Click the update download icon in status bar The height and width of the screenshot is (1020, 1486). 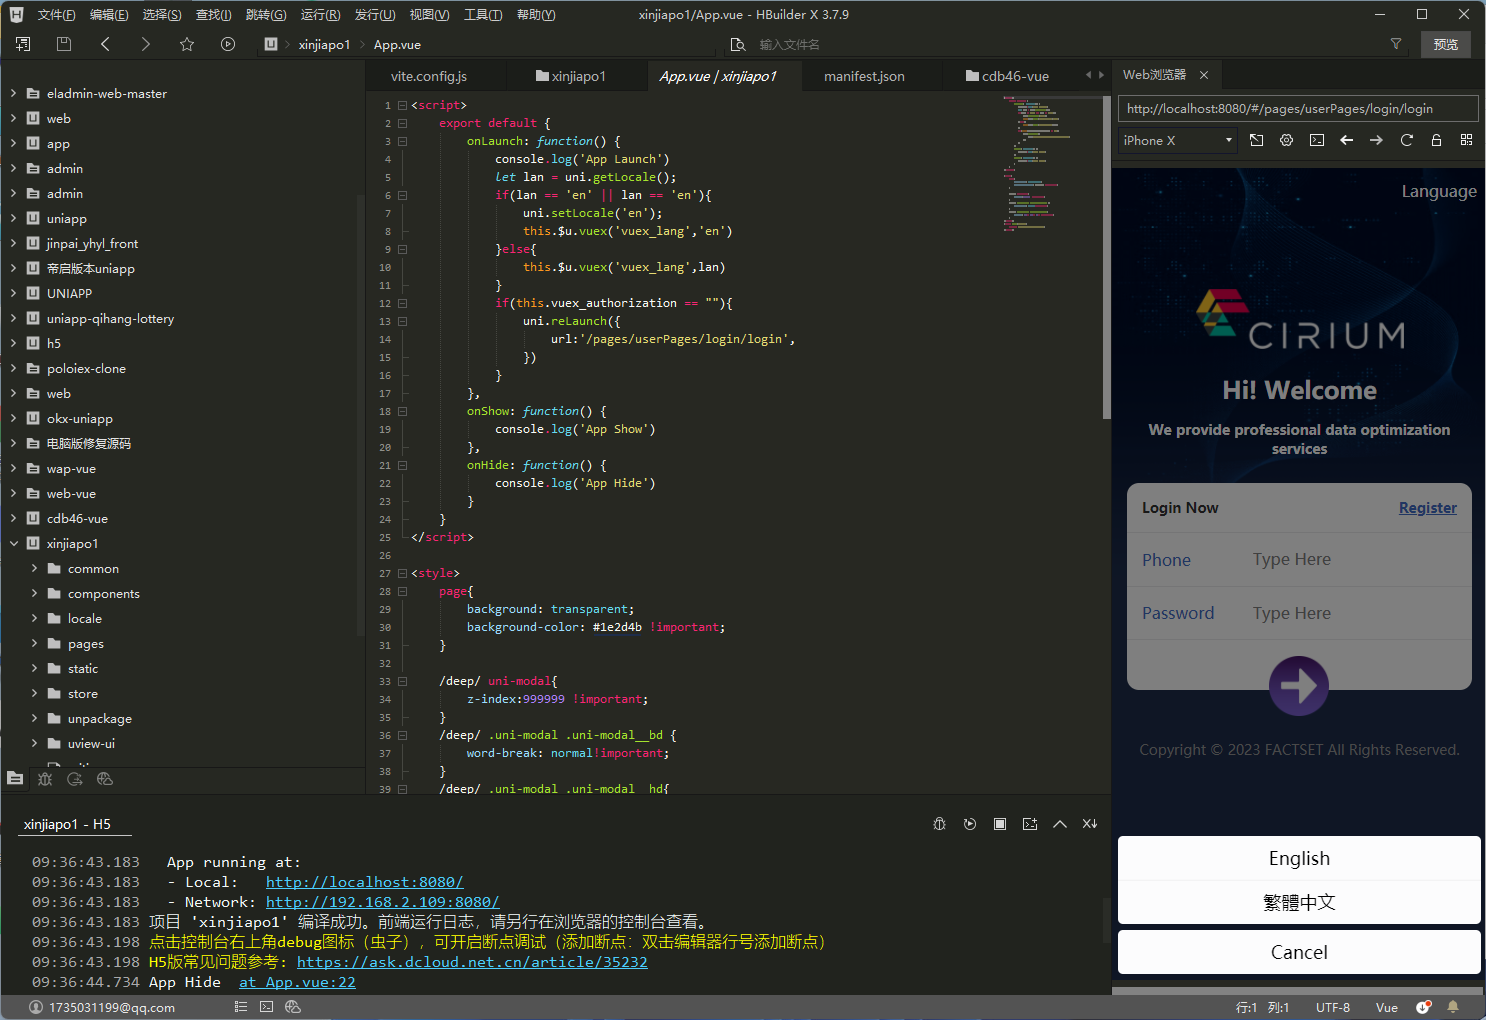[x=1424, y=1007]
